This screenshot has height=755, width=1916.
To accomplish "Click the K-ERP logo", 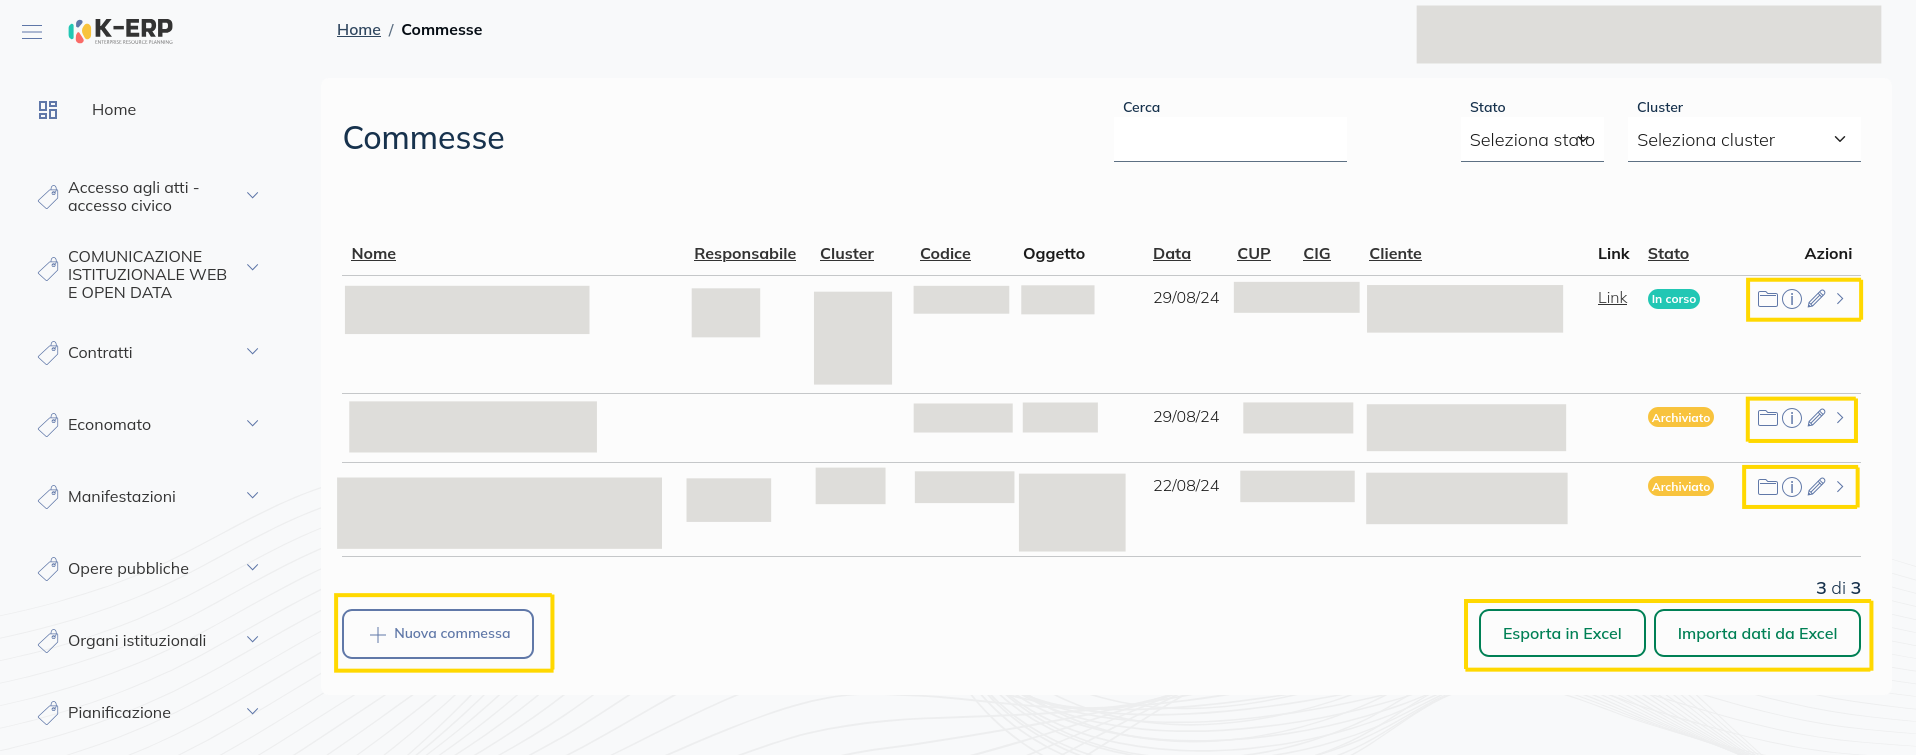I will point(121,31).
